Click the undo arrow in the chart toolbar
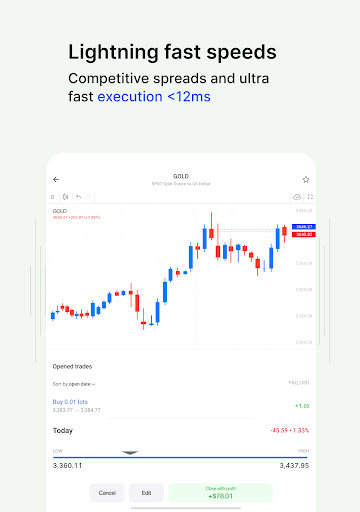 [78, 197]
